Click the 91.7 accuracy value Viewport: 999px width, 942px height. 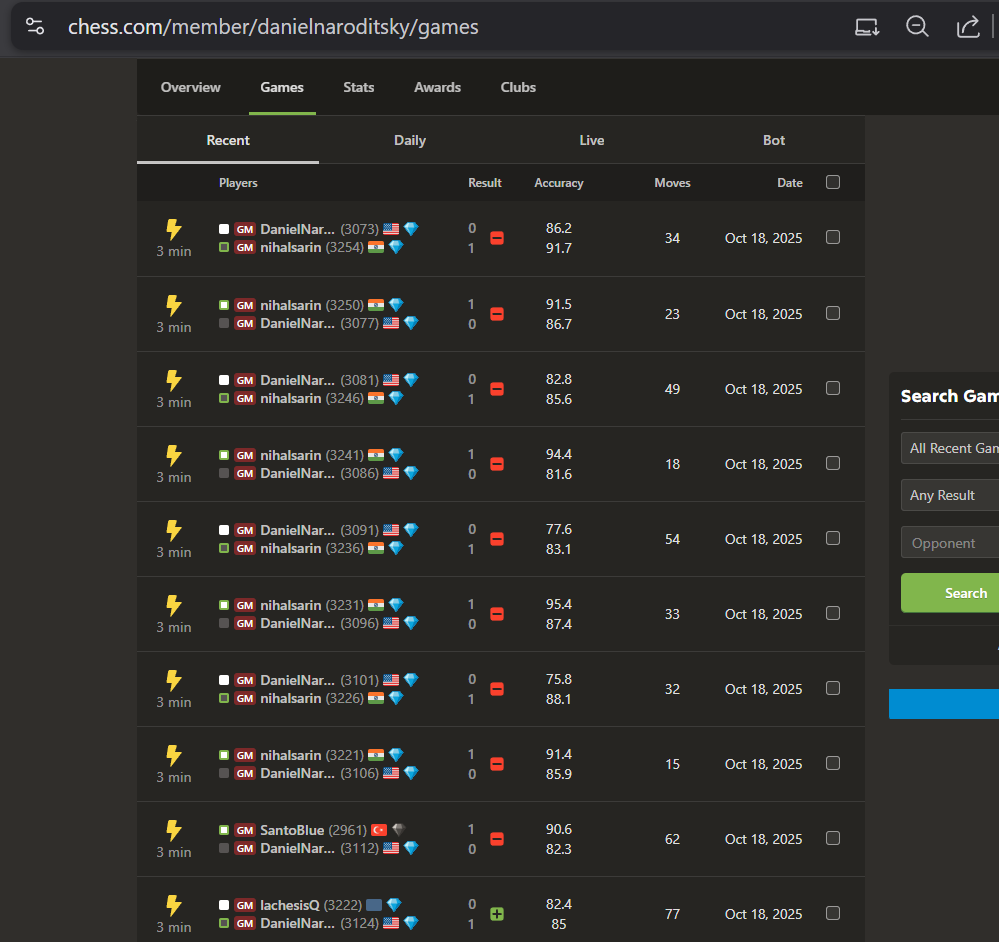click(559, 248)
